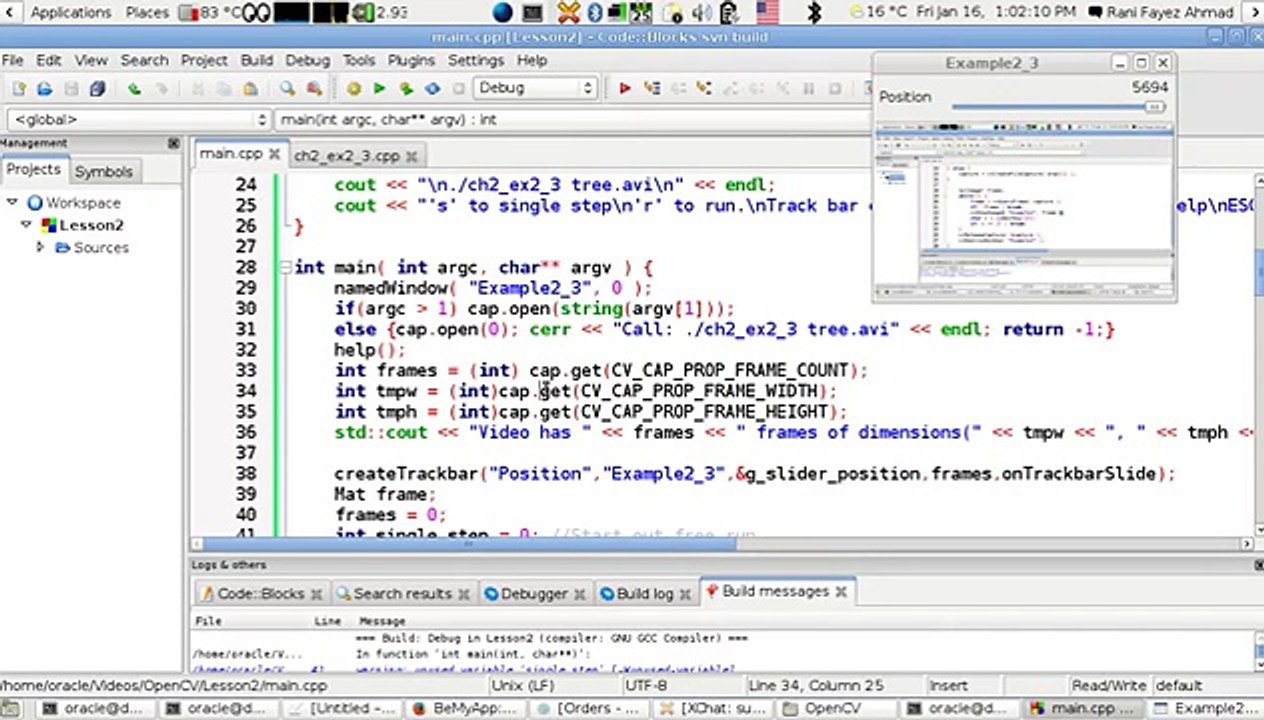1264x720 pixels.
Task: Click the volume speaker tray icon
Action: coord(704,12)
